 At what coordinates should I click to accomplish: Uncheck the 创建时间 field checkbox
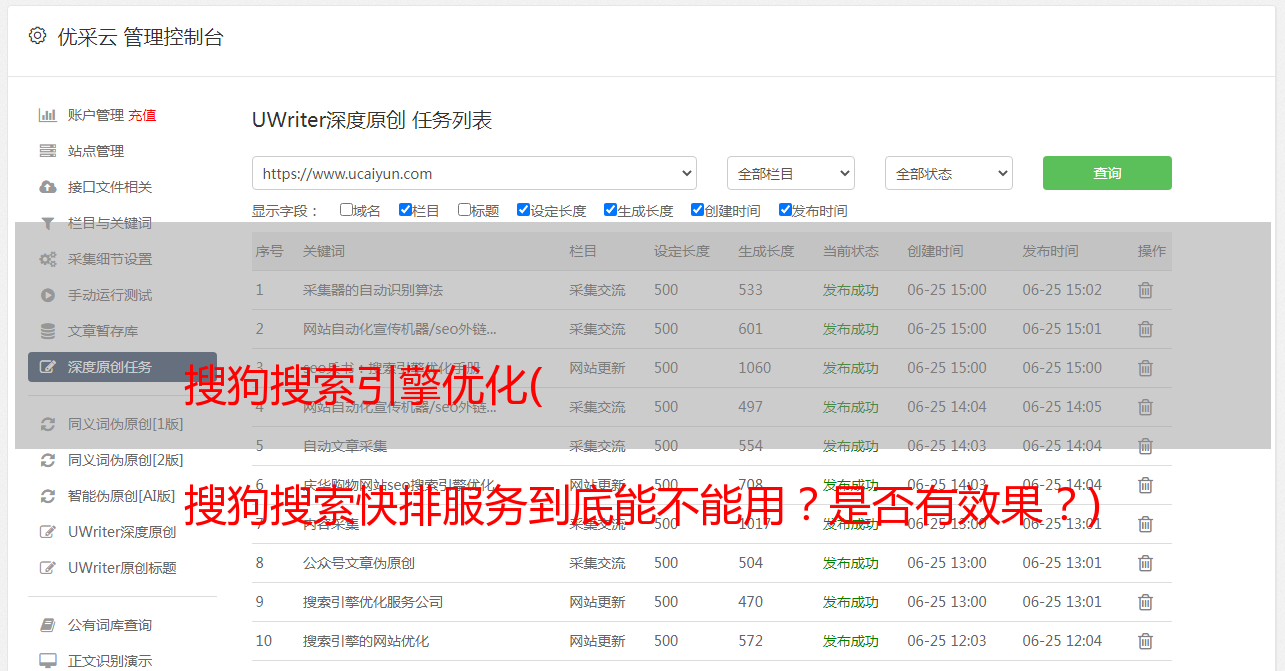point(697,210)
